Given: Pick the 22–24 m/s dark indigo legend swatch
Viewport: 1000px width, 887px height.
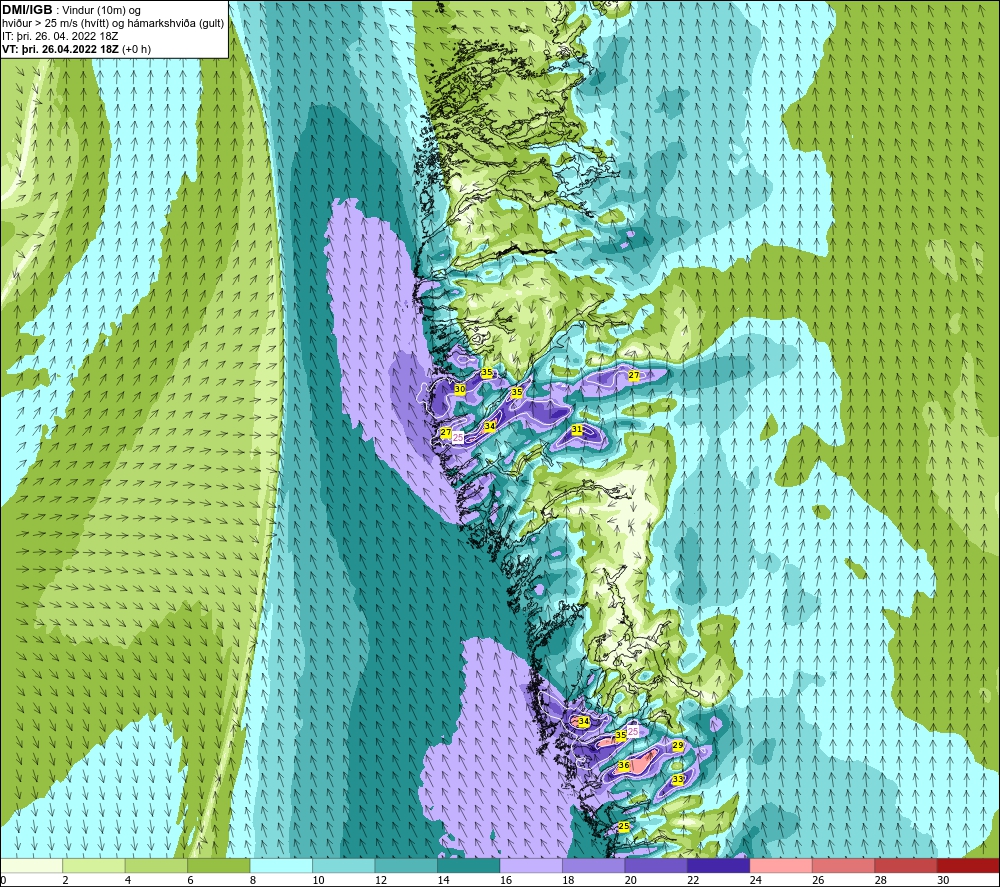Looking at the screenshot, I should coord(719,865).
